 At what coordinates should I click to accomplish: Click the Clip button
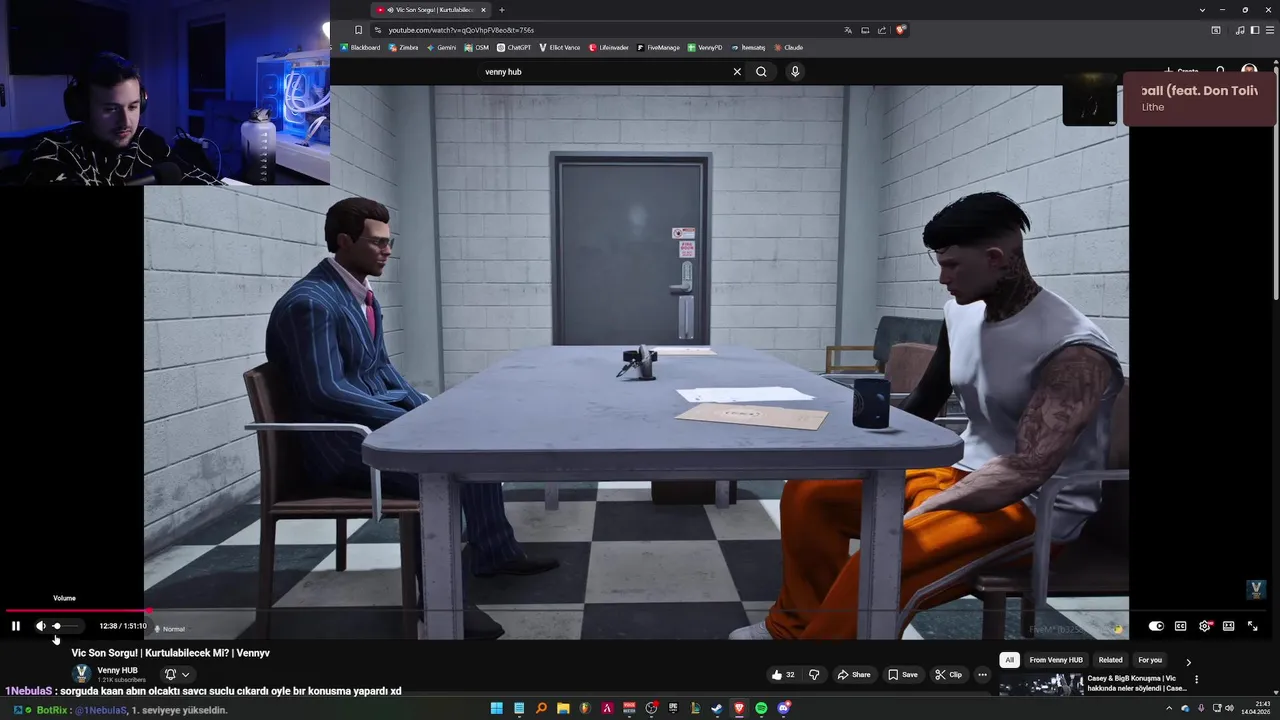[948, 675]
